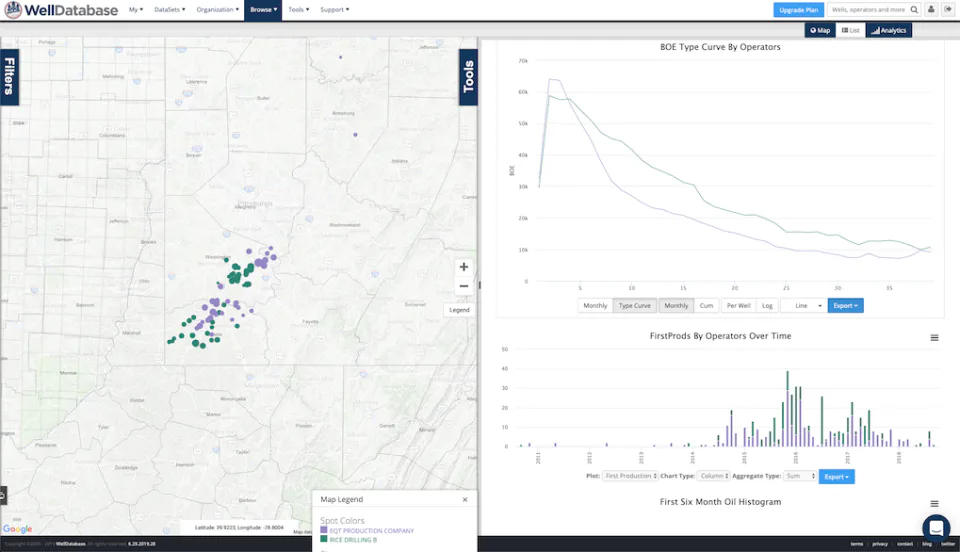Toggle the Log scale option

[767, 305]
